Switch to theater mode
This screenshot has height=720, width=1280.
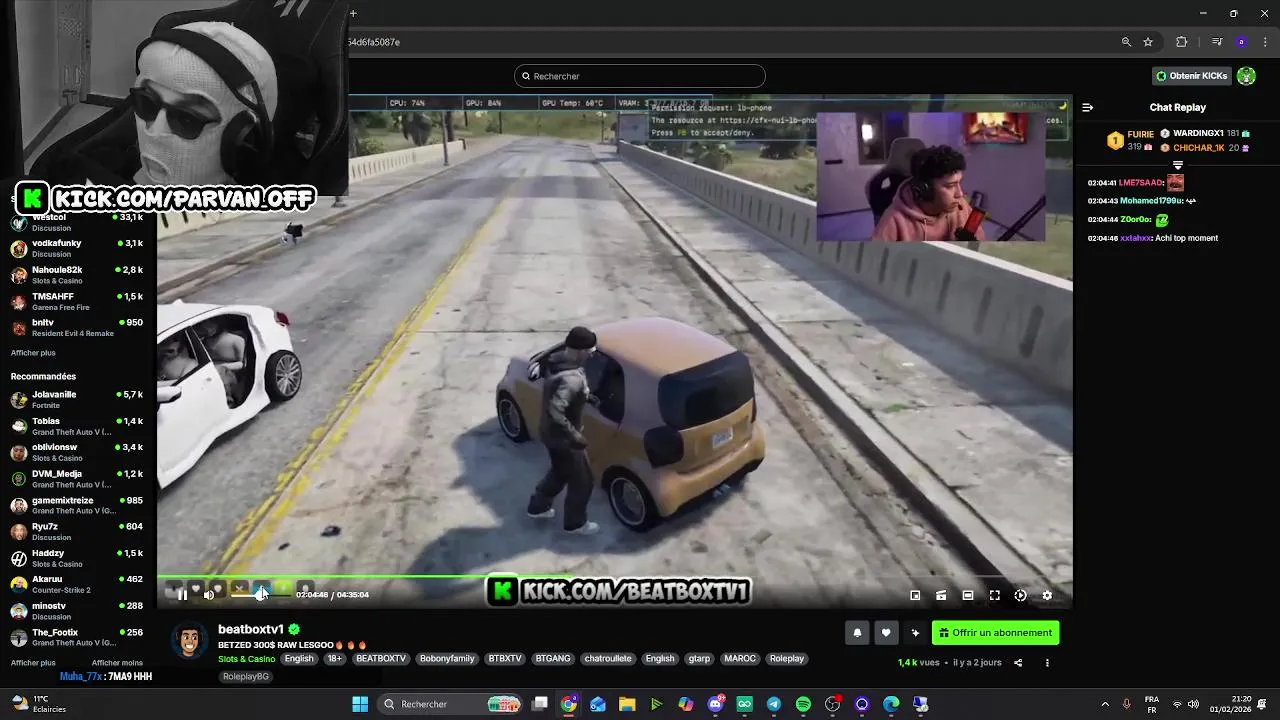[968, 595]
